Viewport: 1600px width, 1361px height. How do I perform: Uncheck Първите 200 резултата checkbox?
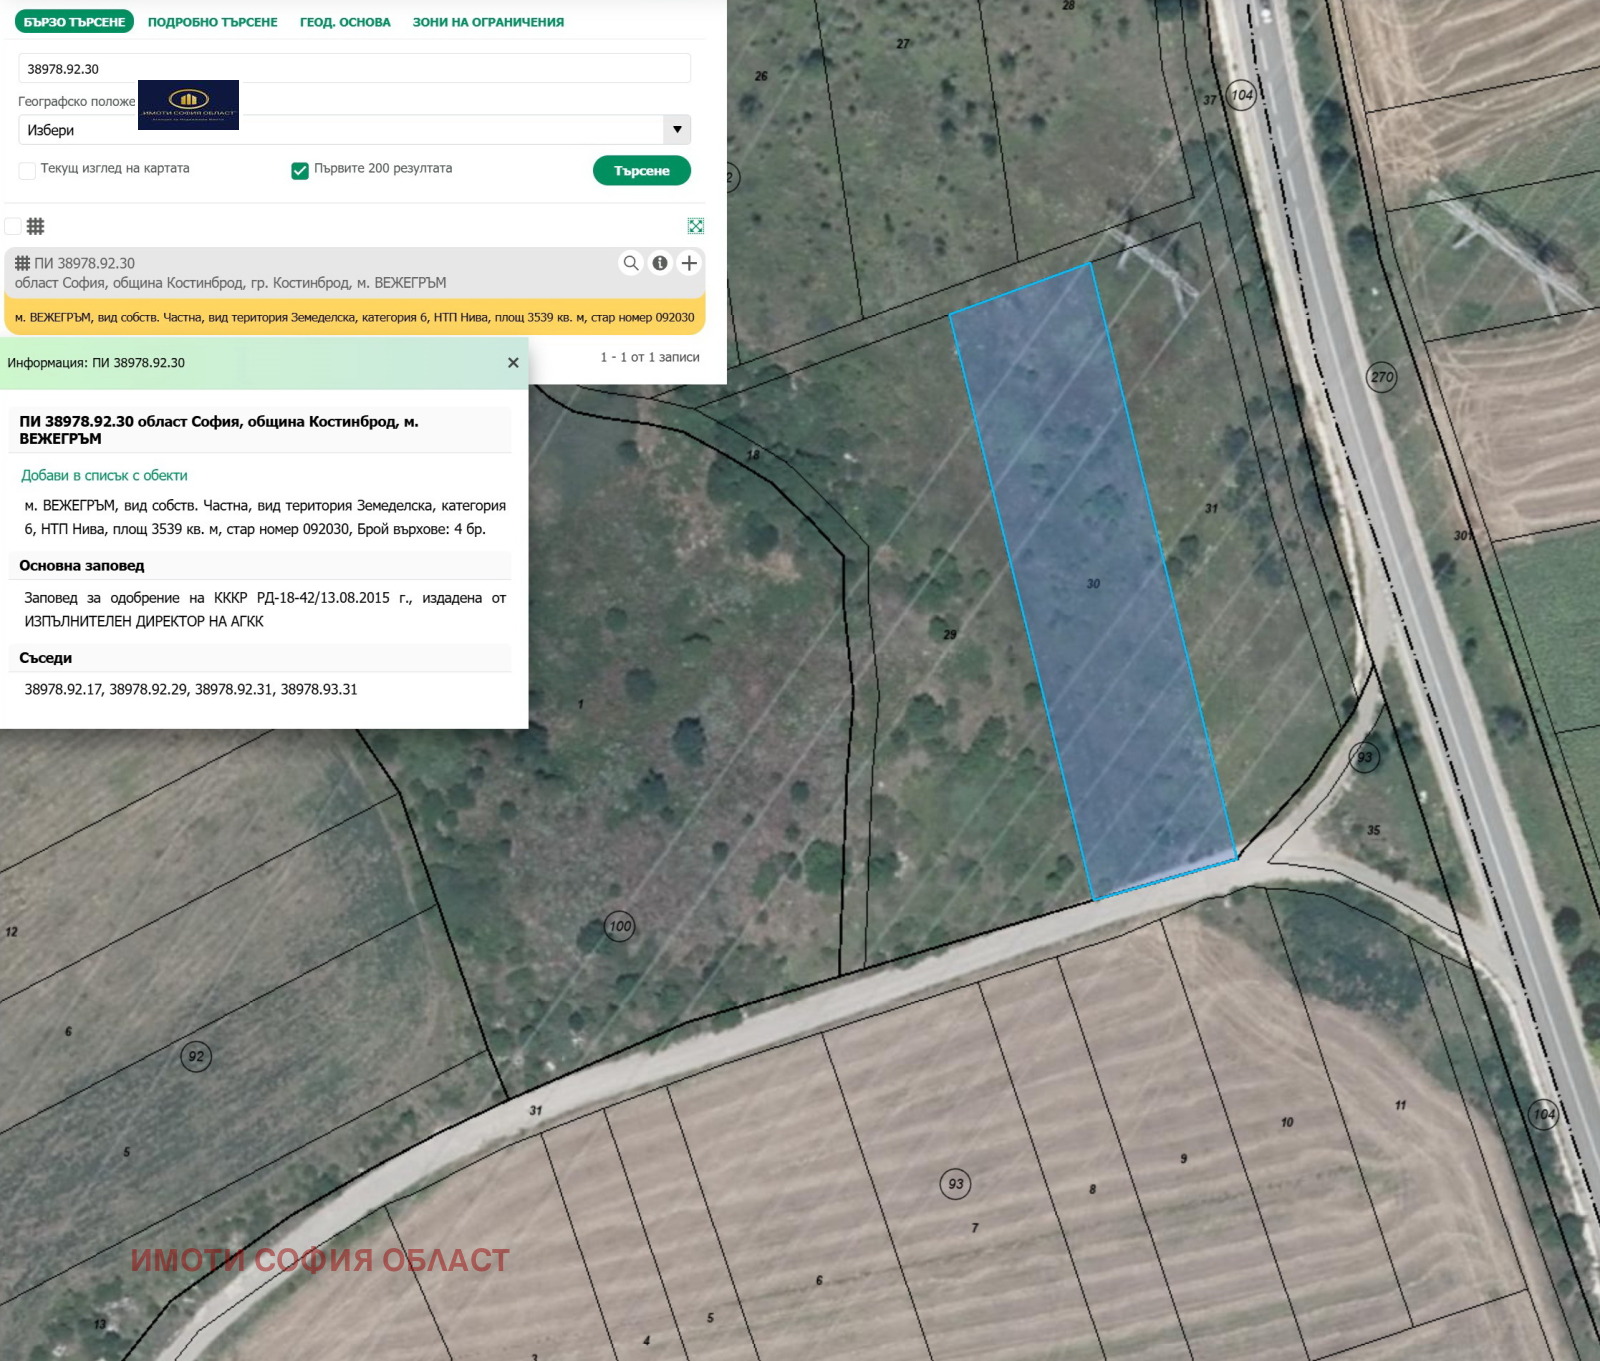[x=300, y=170]
